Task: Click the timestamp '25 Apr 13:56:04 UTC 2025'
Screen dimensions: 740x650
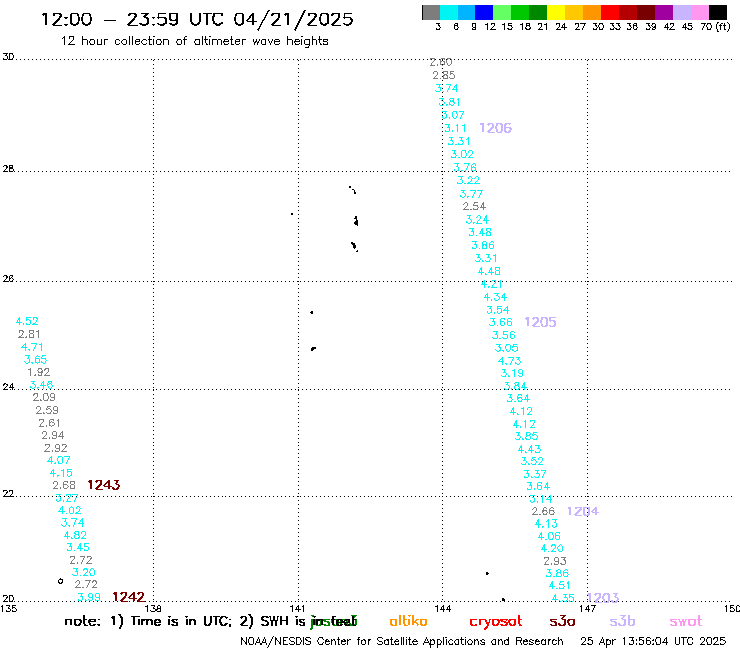Action: (653, 641)
